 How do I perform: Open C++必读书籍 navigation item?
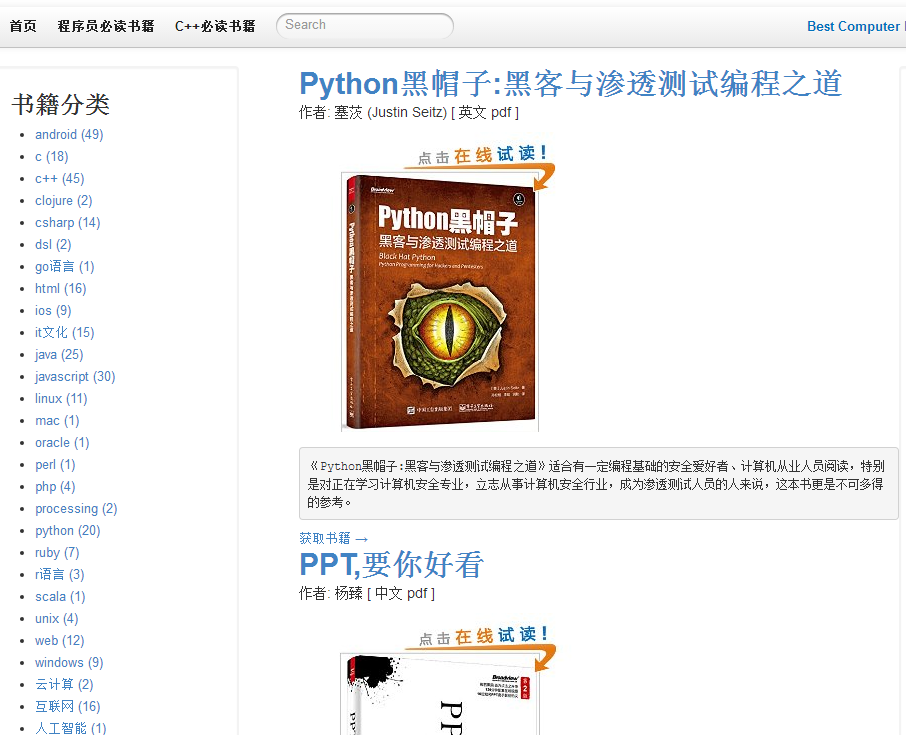tap(215, 26)
